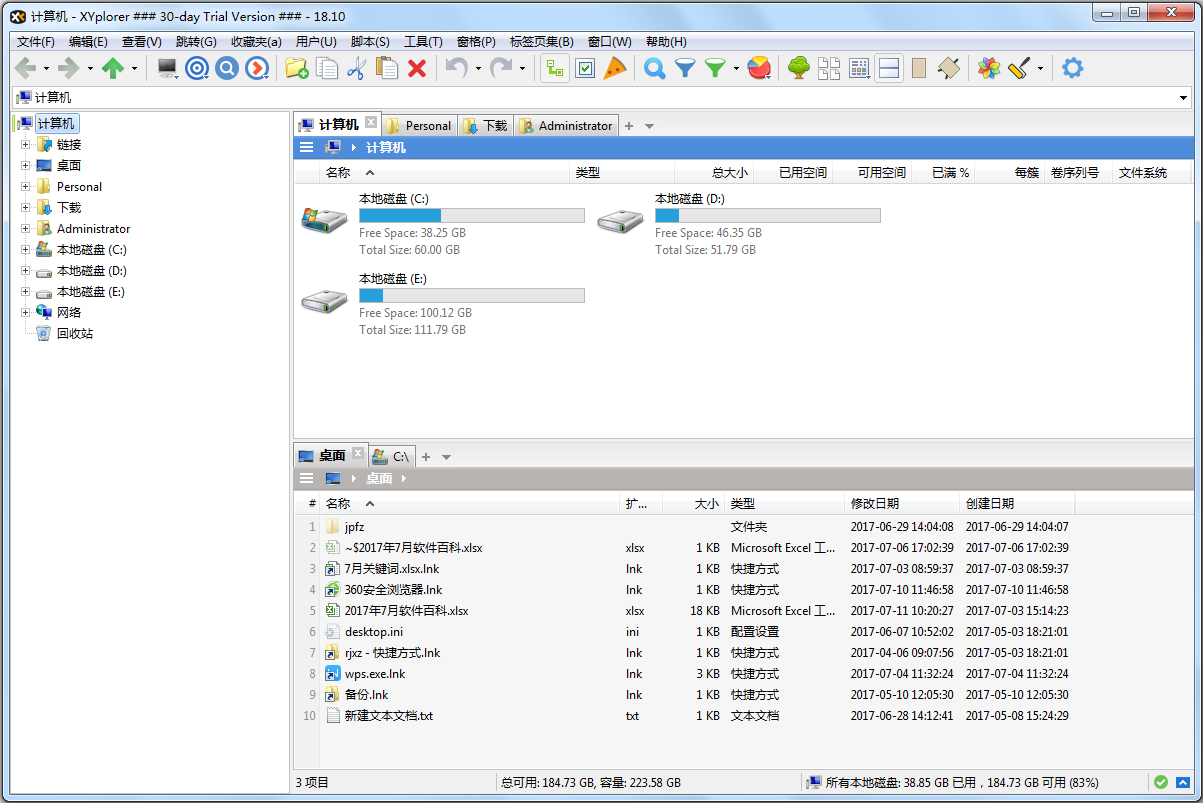The width and height of the screenshot is (1203, 803).
Task: Open the Redo dropdown arrow
Action: click(x=522, y=68)
